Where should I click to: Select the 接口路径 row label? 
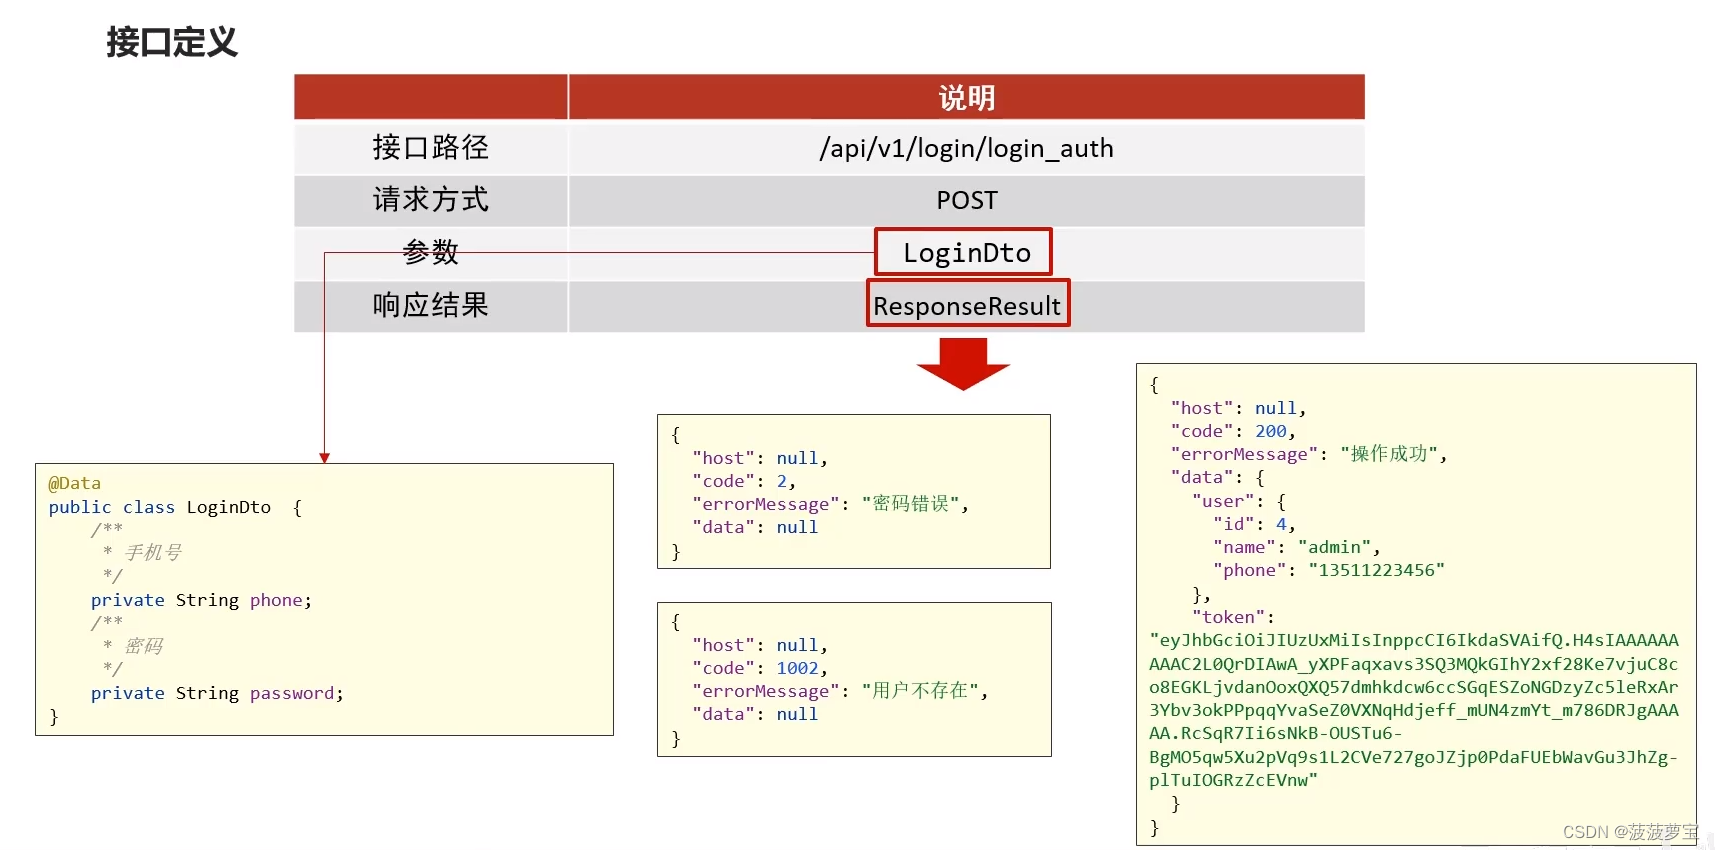431,147
